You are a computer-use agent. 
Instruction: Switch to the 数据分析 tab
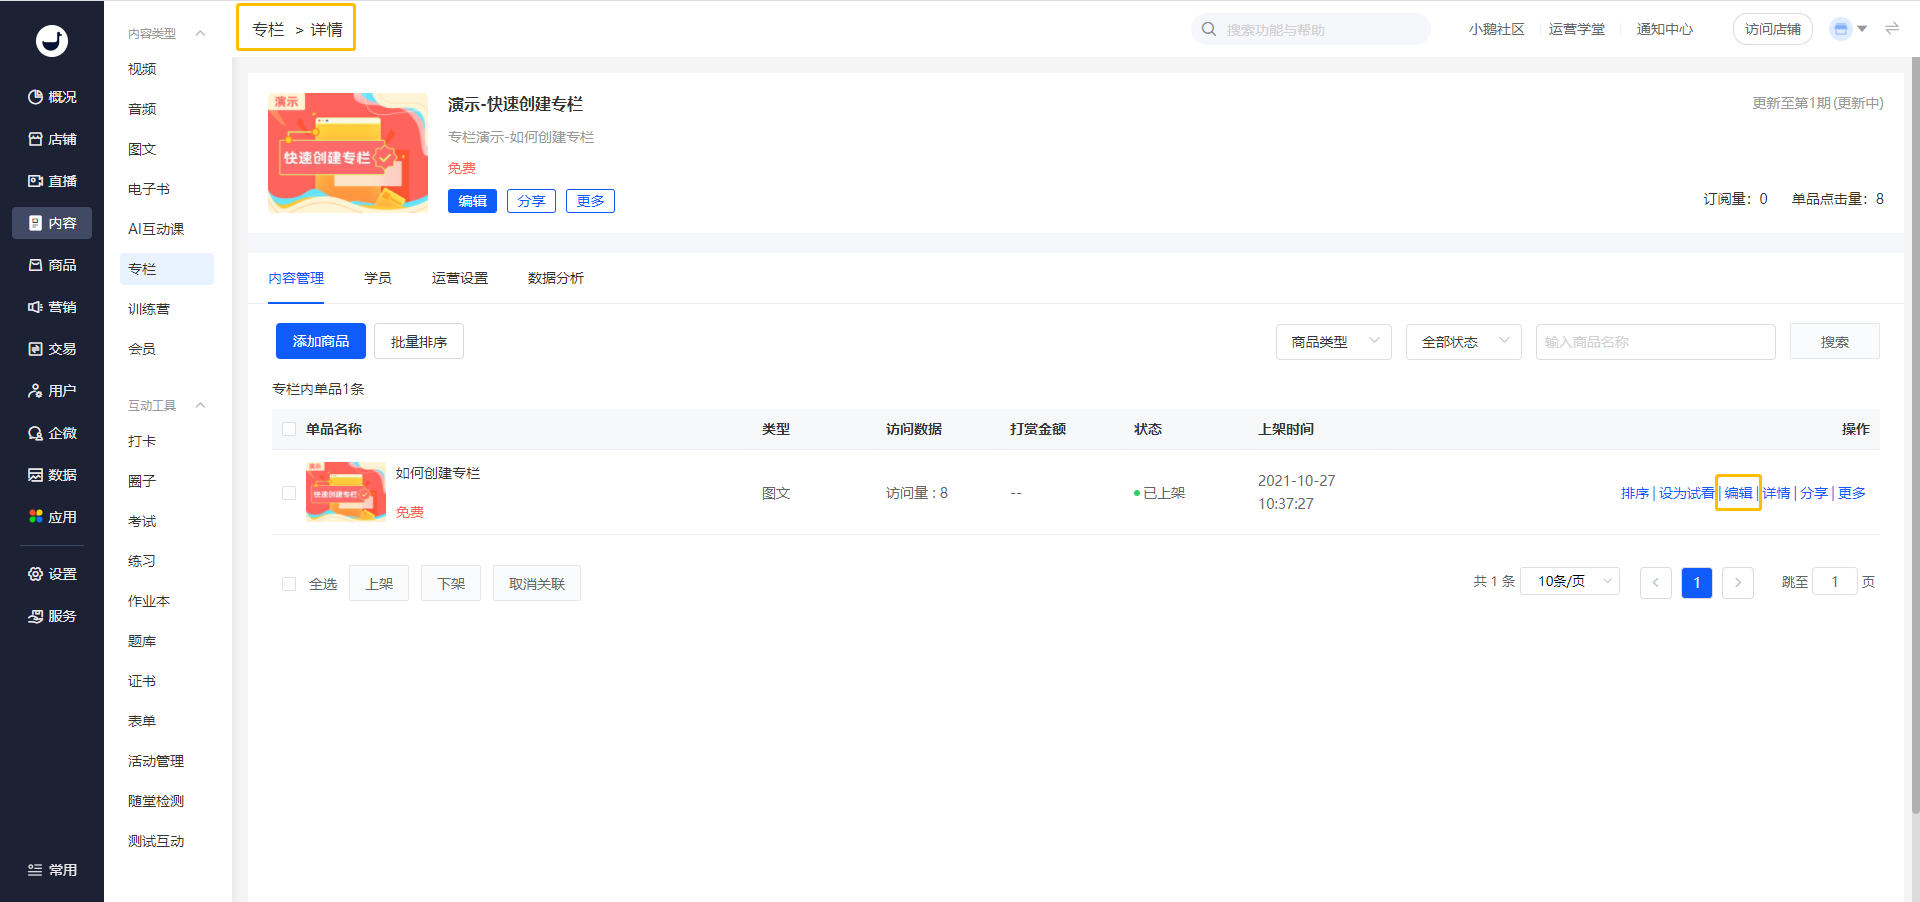pyautogui.click(x=555, y=278)
